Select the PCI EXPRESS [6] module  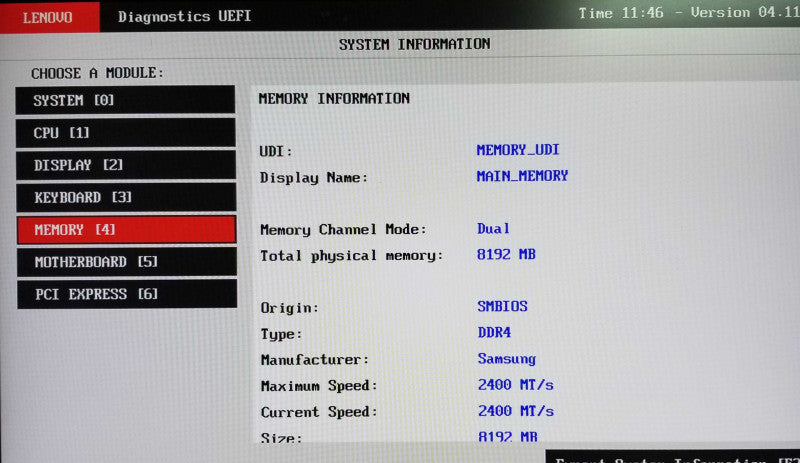click(127, 294)
